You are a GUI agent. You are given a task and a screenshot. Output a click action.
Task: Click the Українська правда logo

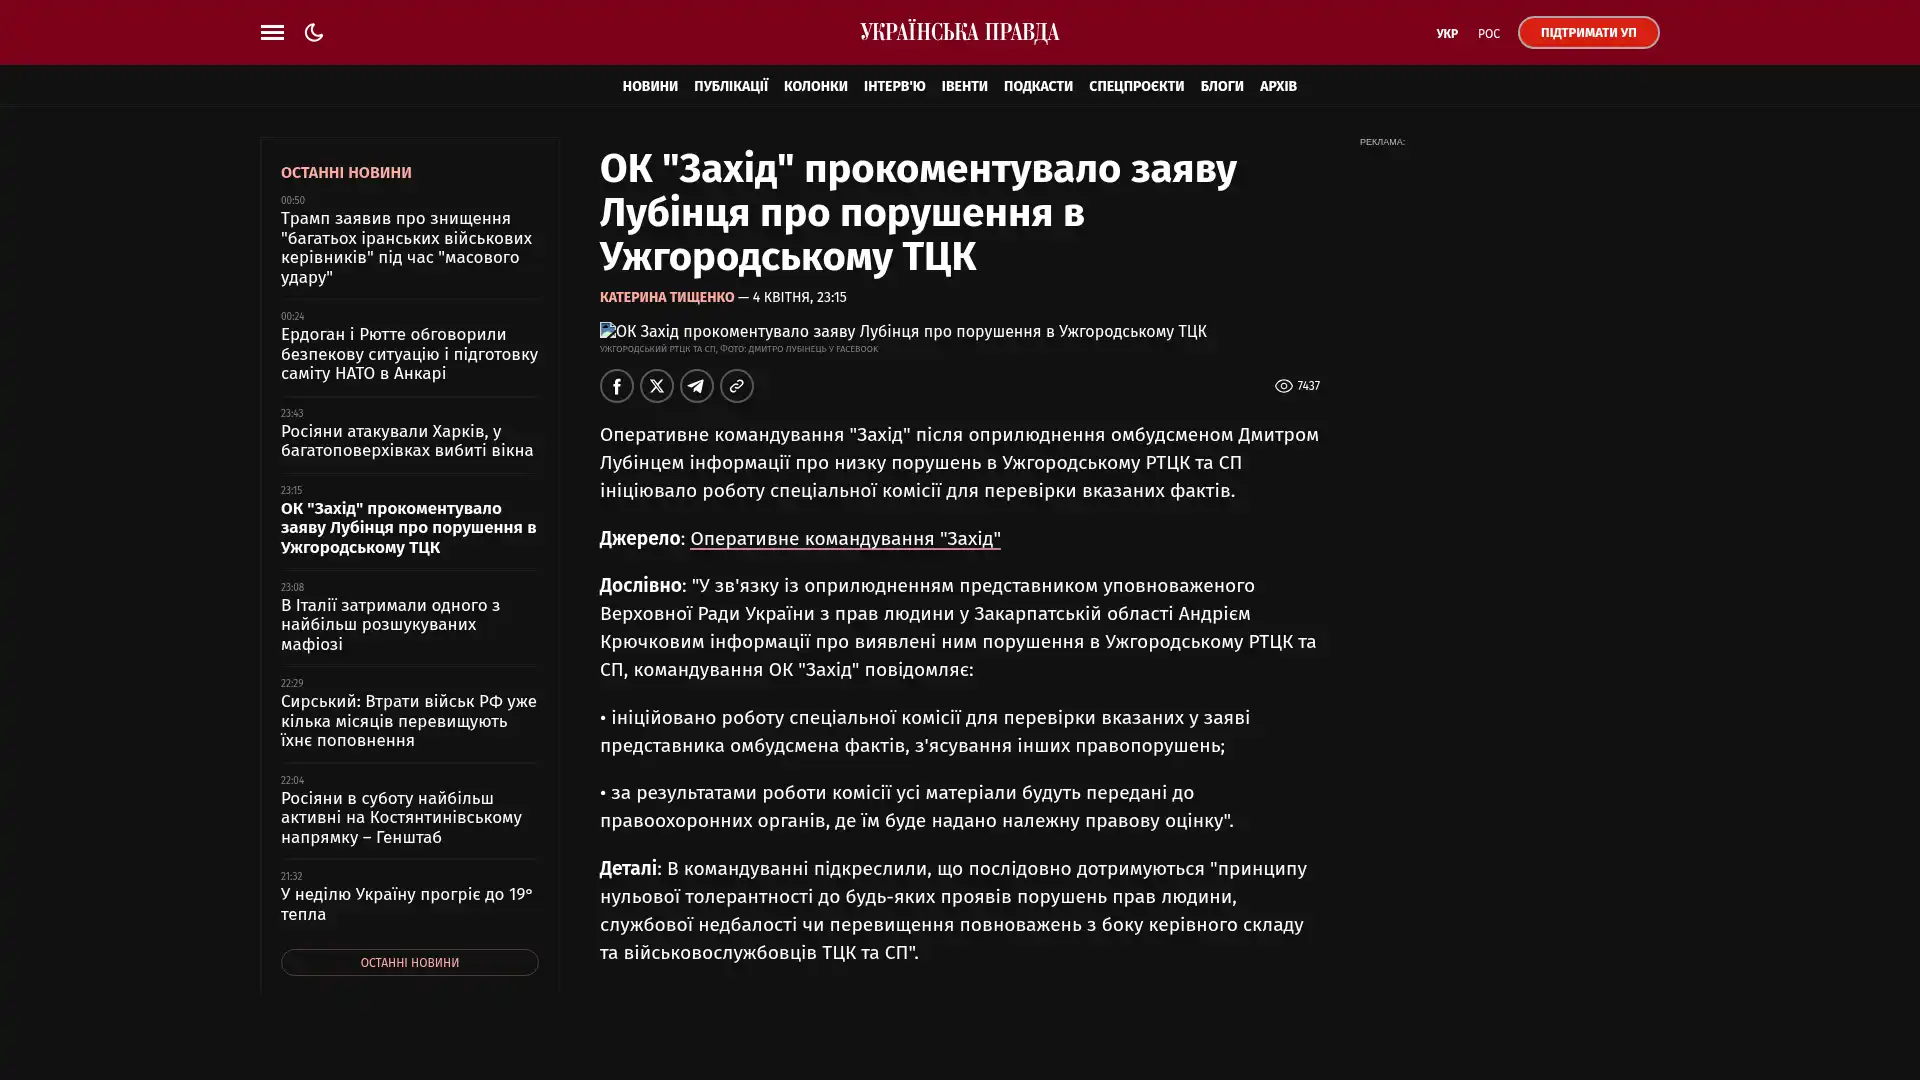tap(959, 32)
